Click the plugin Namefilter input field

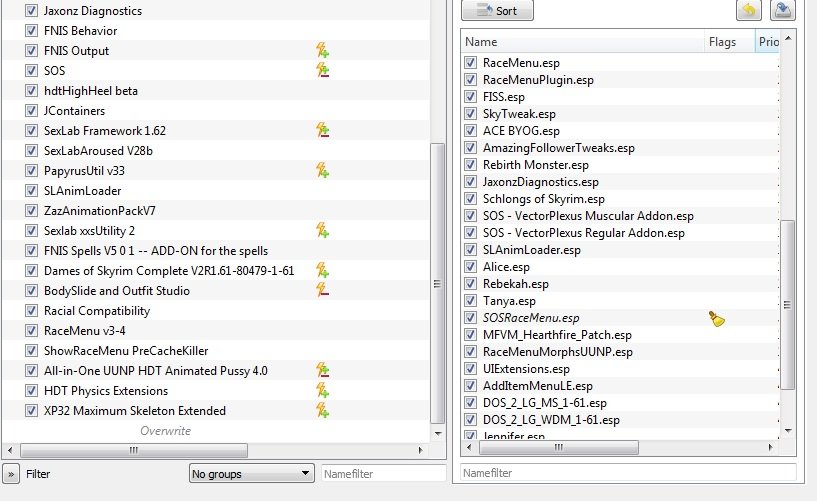pos(628,472)
